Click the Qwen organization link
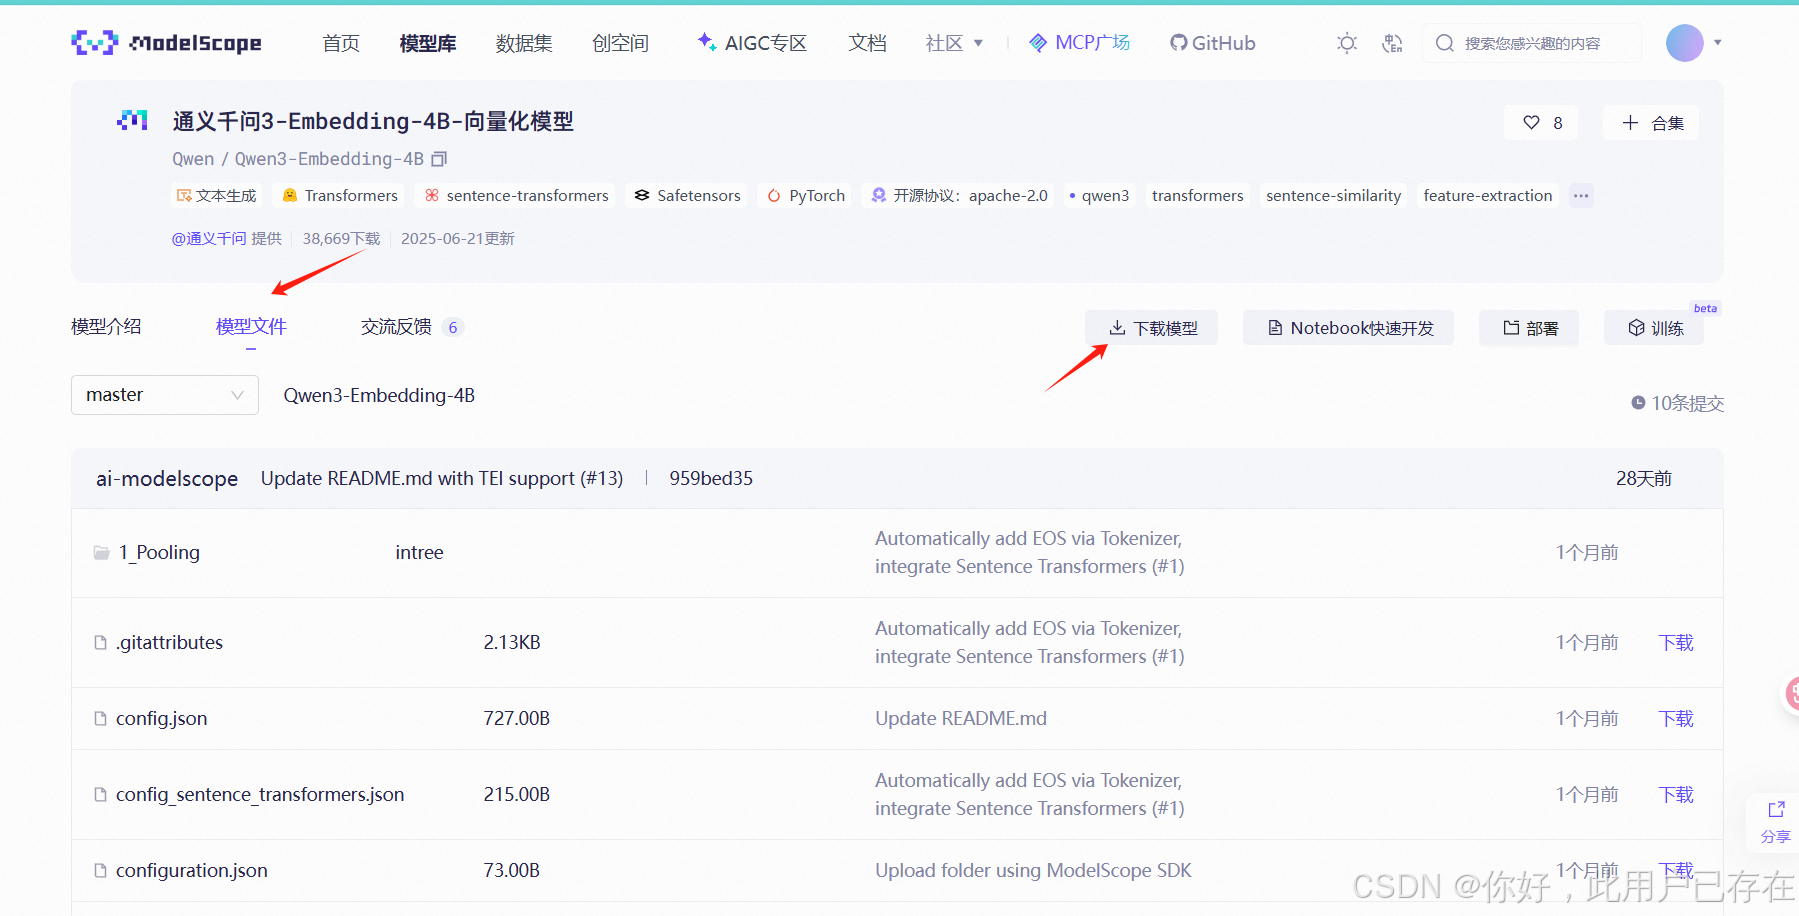 (x=193, y=159)
